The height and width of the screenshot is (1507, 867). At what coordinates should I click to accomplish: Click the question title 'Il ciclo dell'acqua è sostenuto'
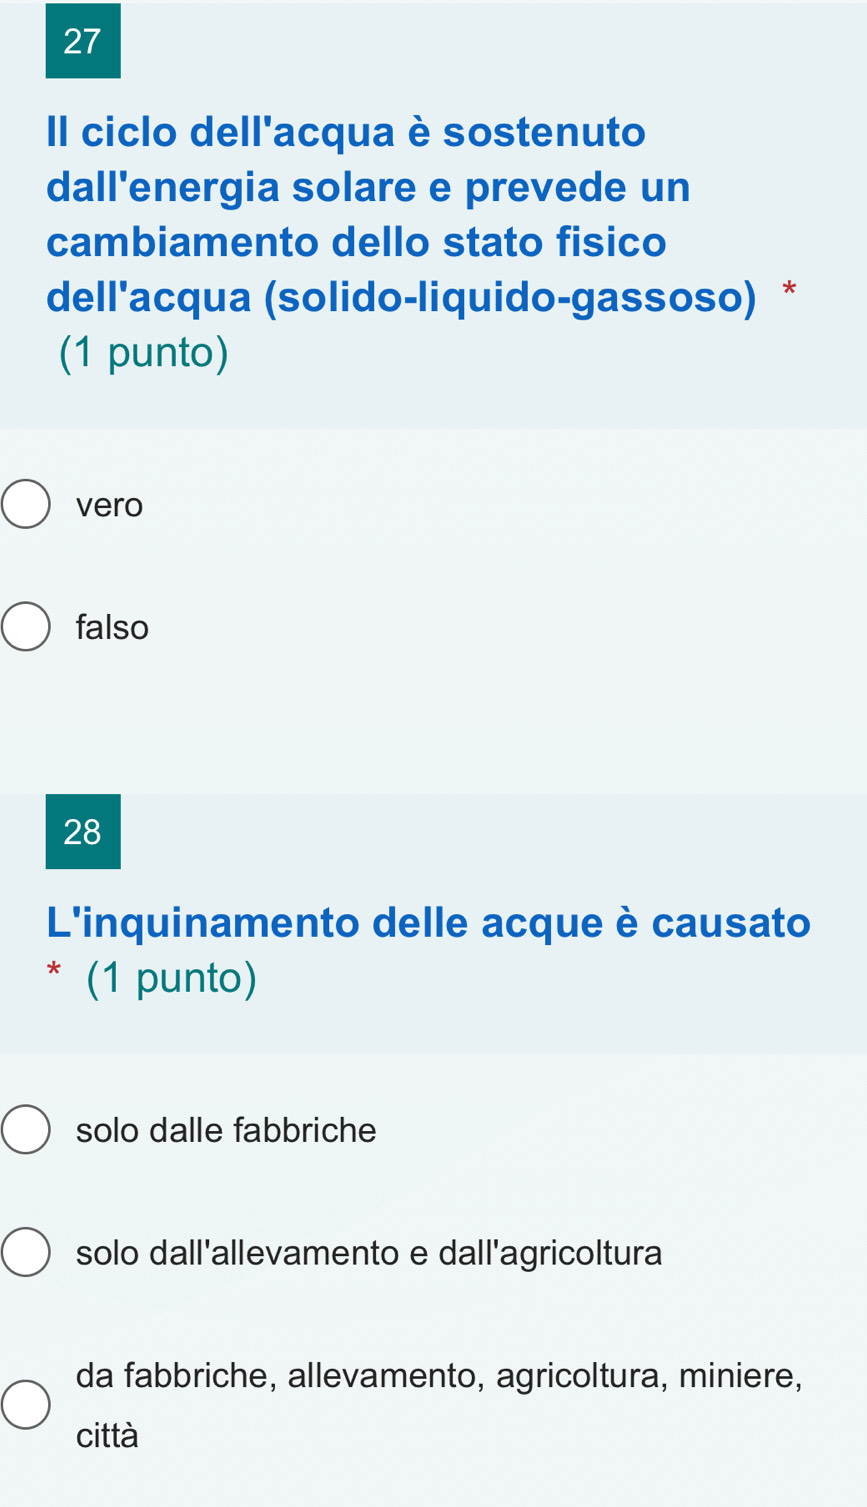[346, 132]
